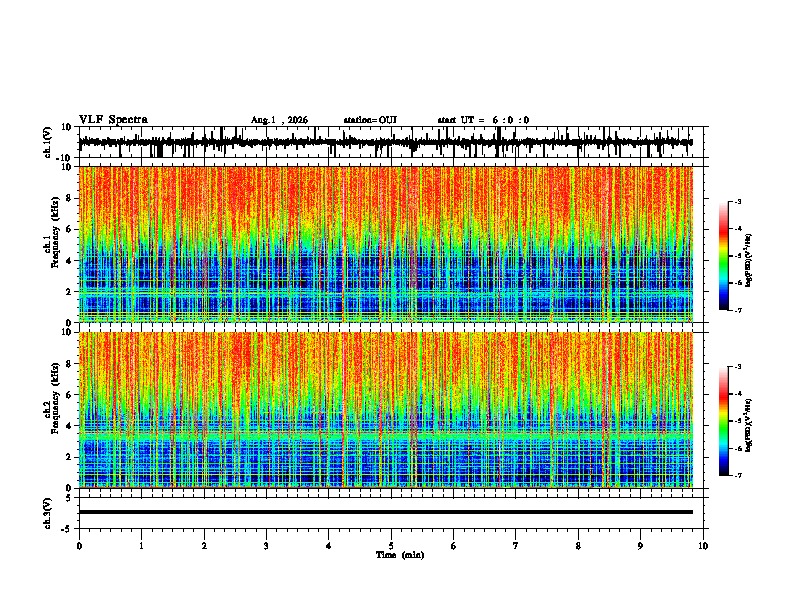Click the ch.2 spectrogram color scale bar
The height and width of the screenshot is (612, 792).
724,421
